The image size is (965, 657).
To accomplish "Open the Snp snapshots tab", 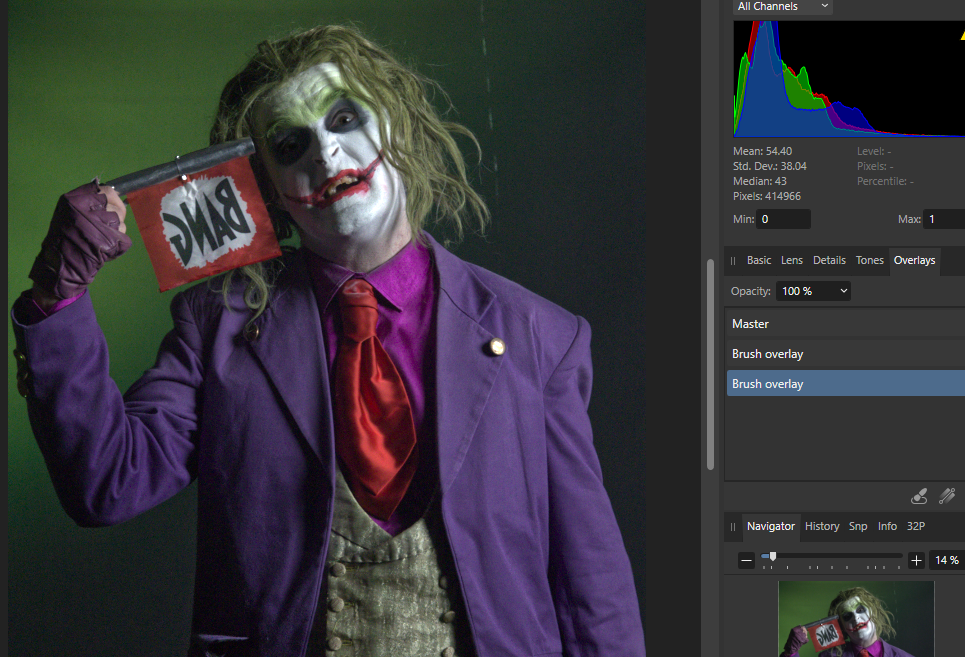I will coord(858,527).
